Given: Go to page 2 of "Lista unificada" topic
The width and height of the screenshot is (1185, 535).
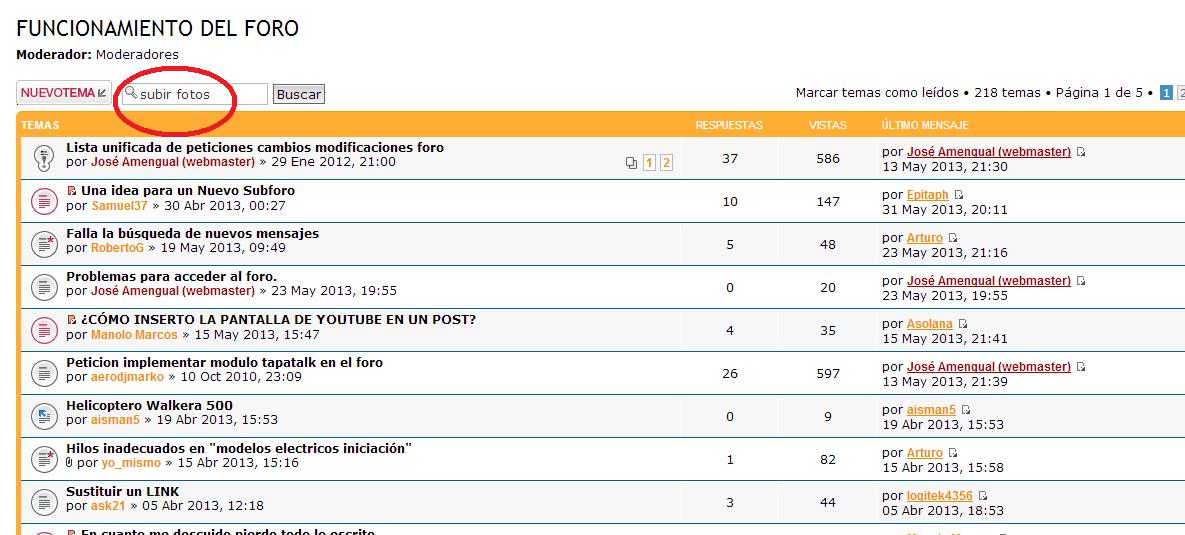Looking at the screenshot, I should click(666, 163).
